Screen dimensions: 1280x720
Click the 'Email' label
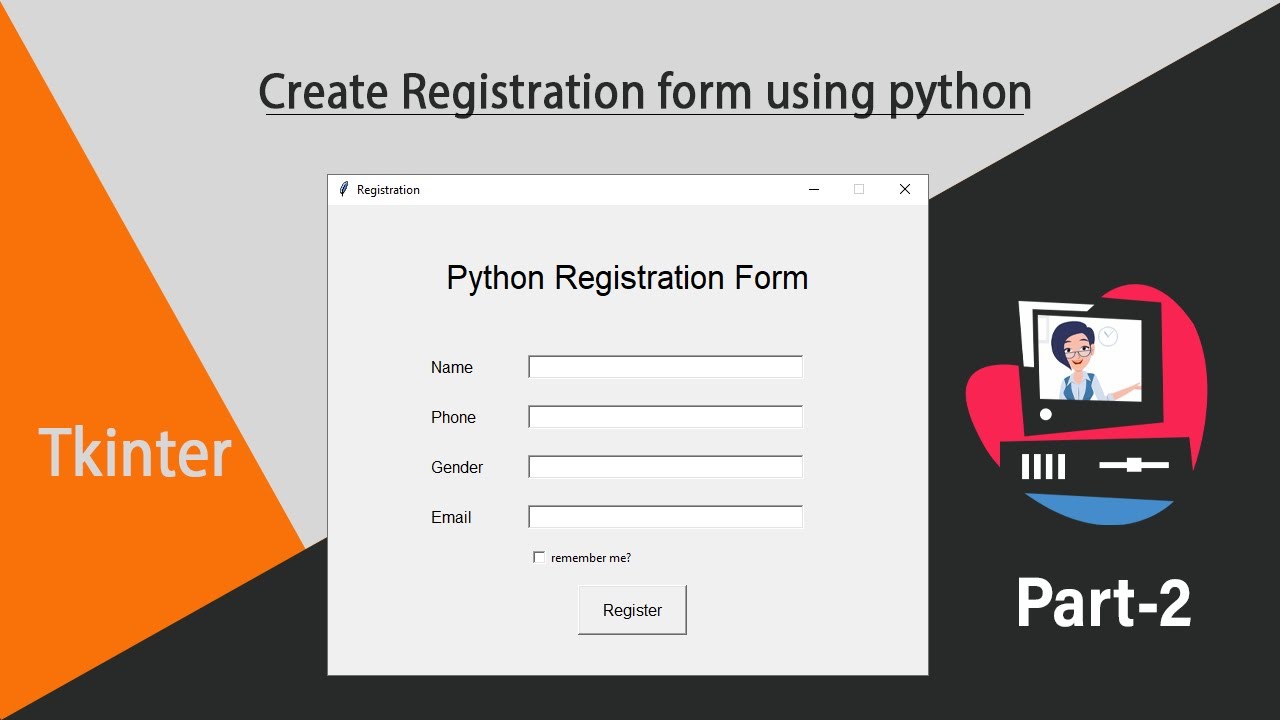[451, 518]
